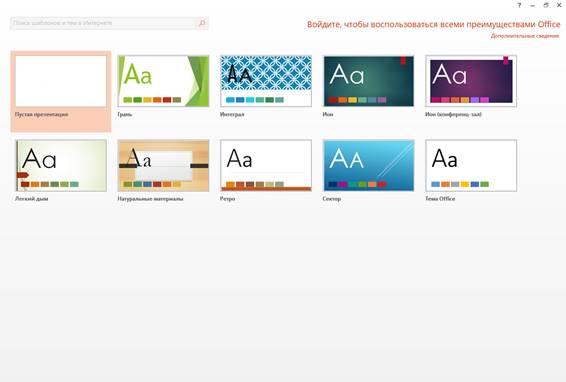Click the Дополнительные сведения link
The width and height of the screenshot is (566, 382).
point(524,36)
